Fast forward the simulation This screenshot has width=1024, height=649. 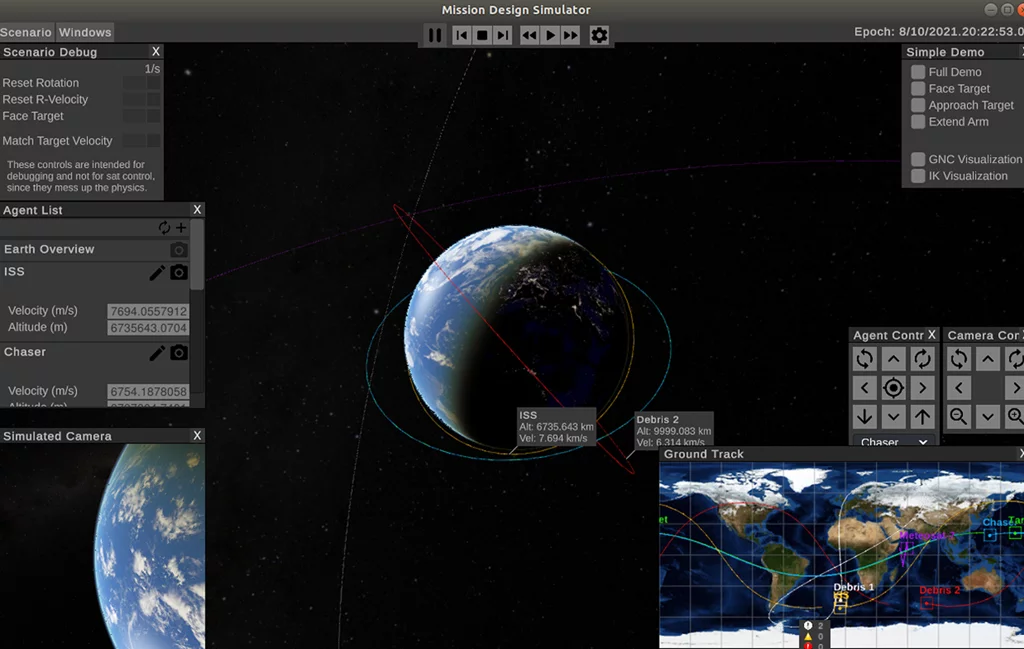tap(571, 35)
